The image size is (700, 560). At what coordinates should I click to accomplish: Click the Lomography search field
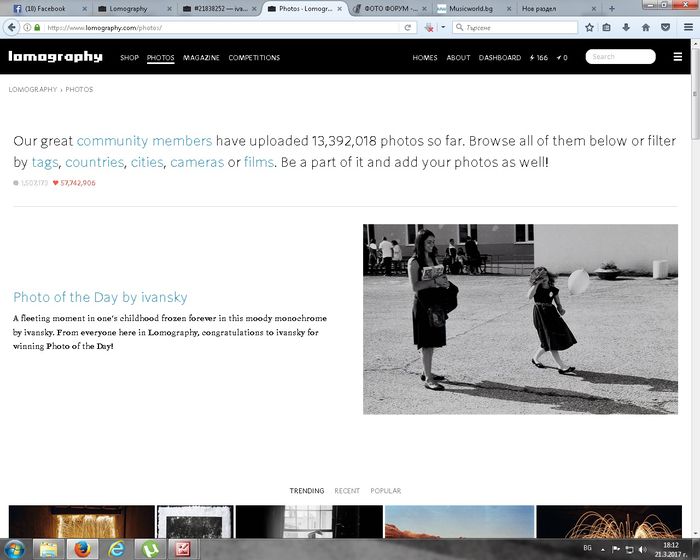pos(621,57)
